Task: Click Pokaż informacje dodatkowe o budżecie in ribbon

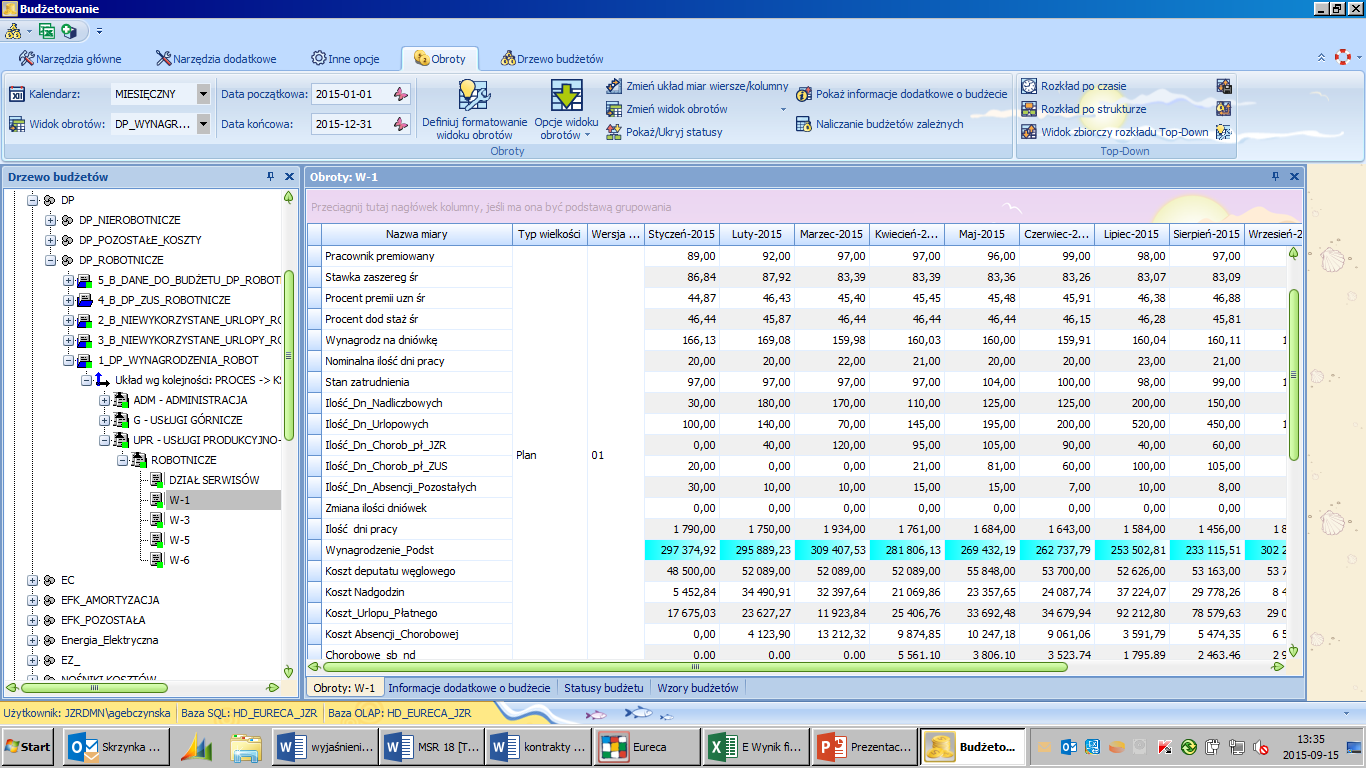Action: pyautogui.click(x=901, y=94)
